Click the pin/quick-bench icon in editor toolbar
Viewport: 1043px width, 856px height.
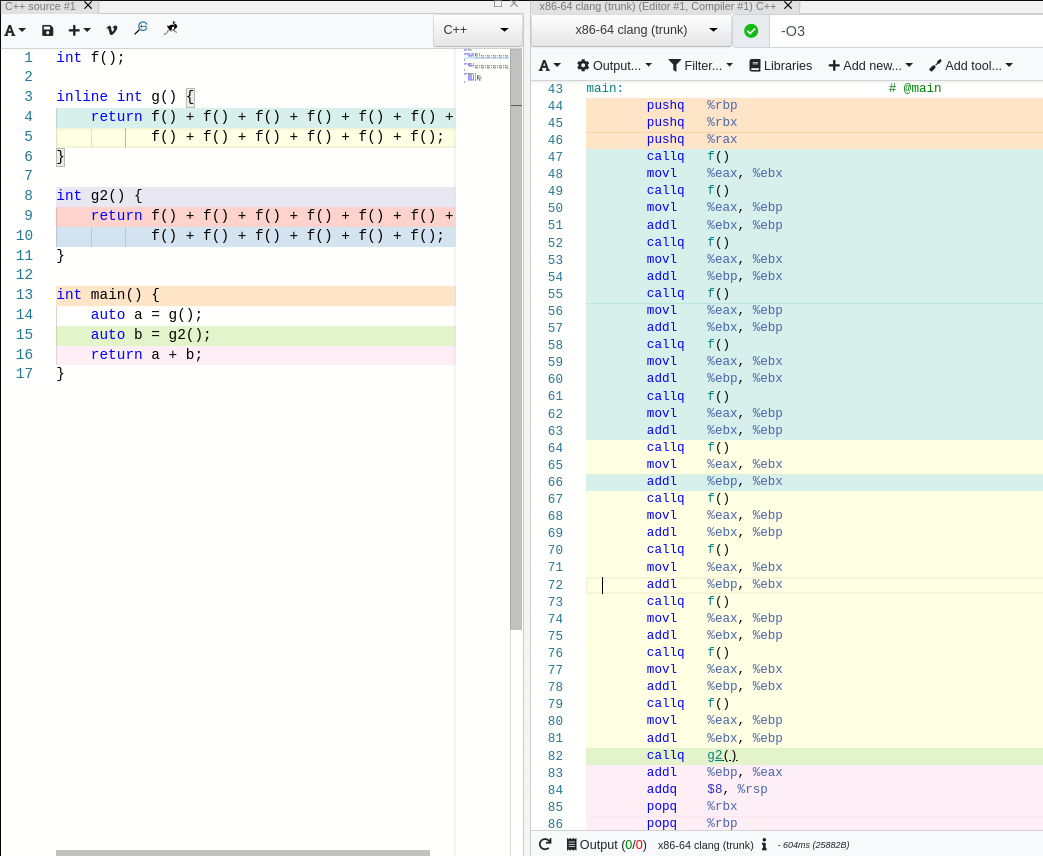171,29
